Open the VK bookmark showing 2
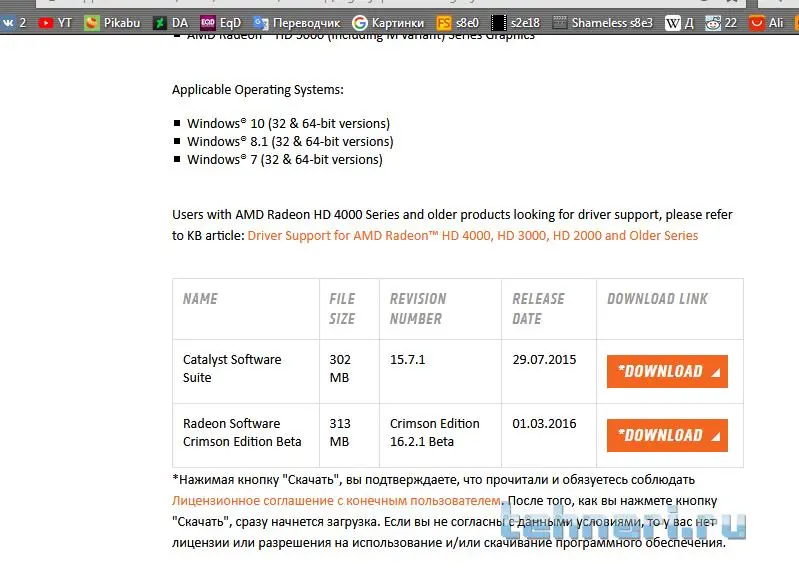 click(14, 23)
